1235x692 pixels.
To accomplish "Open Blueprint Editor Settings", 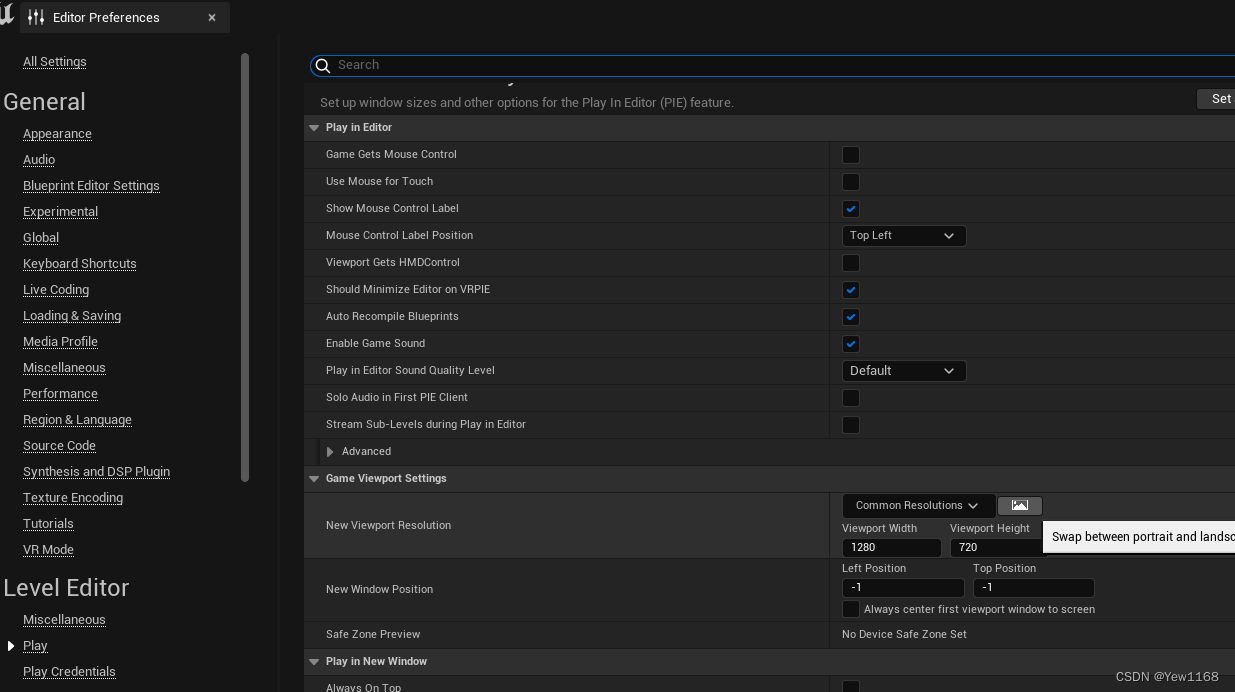I will pyautogui.click(x=91, y=186).
